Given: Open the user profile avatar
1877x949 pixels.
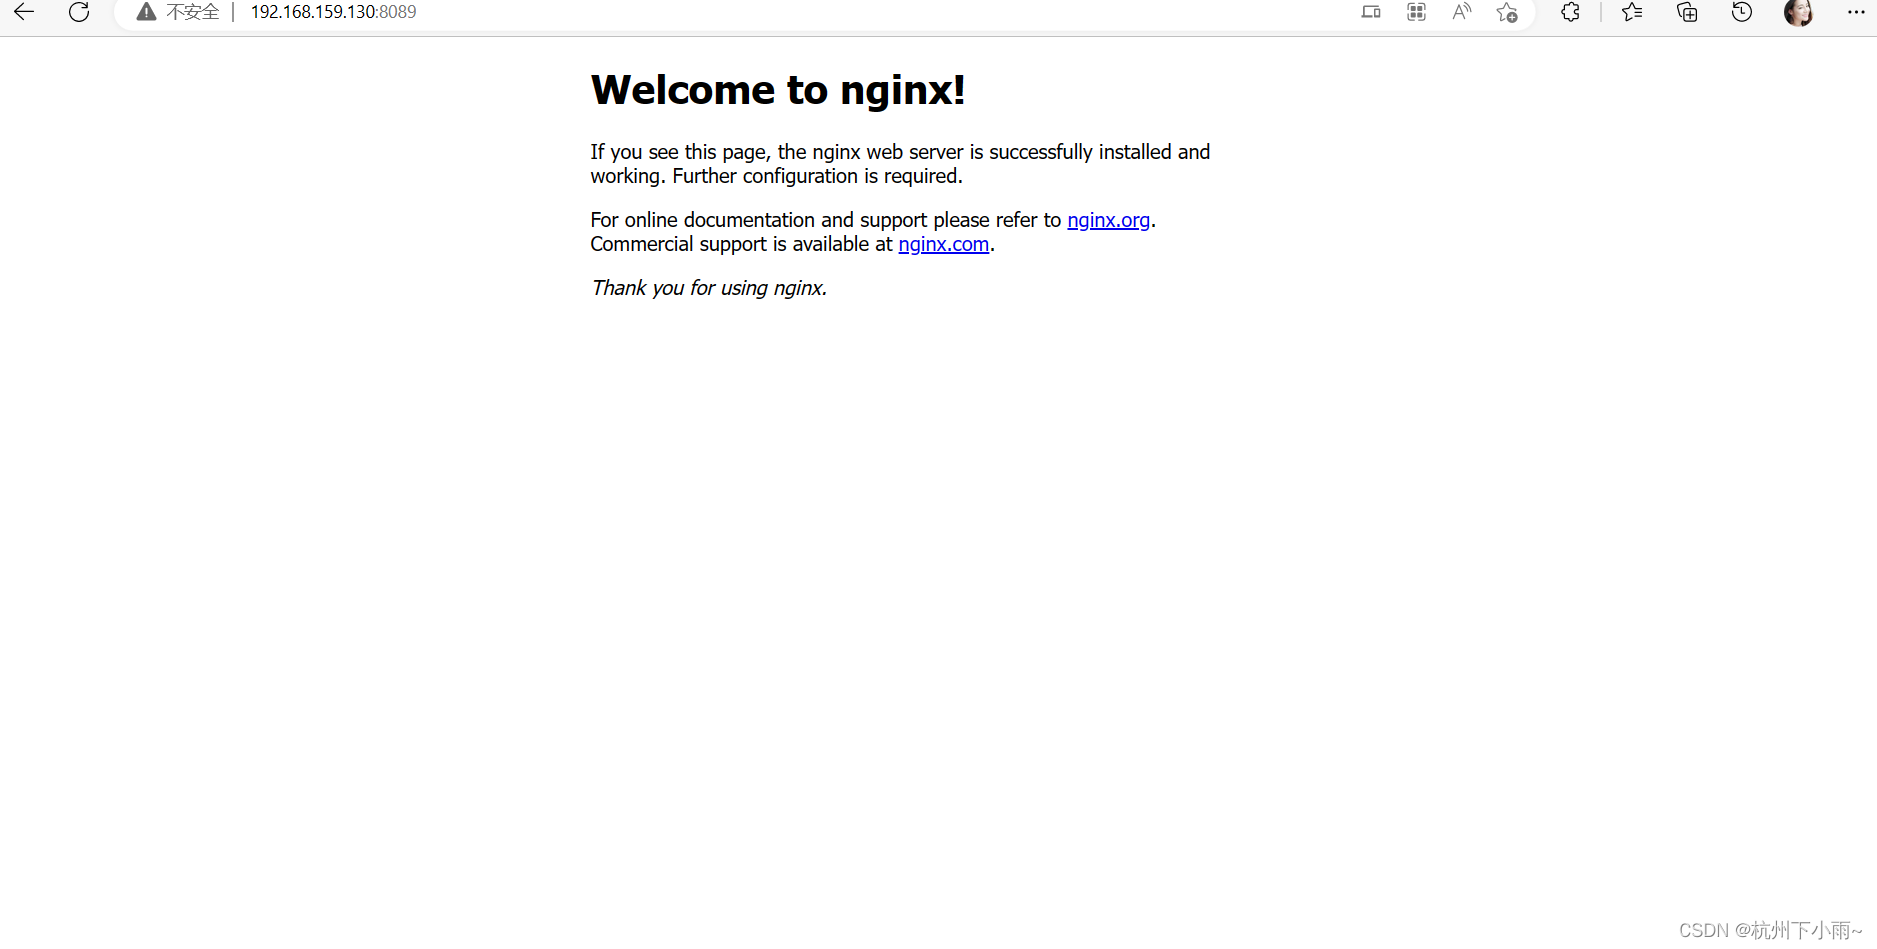Looking at the screenshot, I should coord(1798,12).
